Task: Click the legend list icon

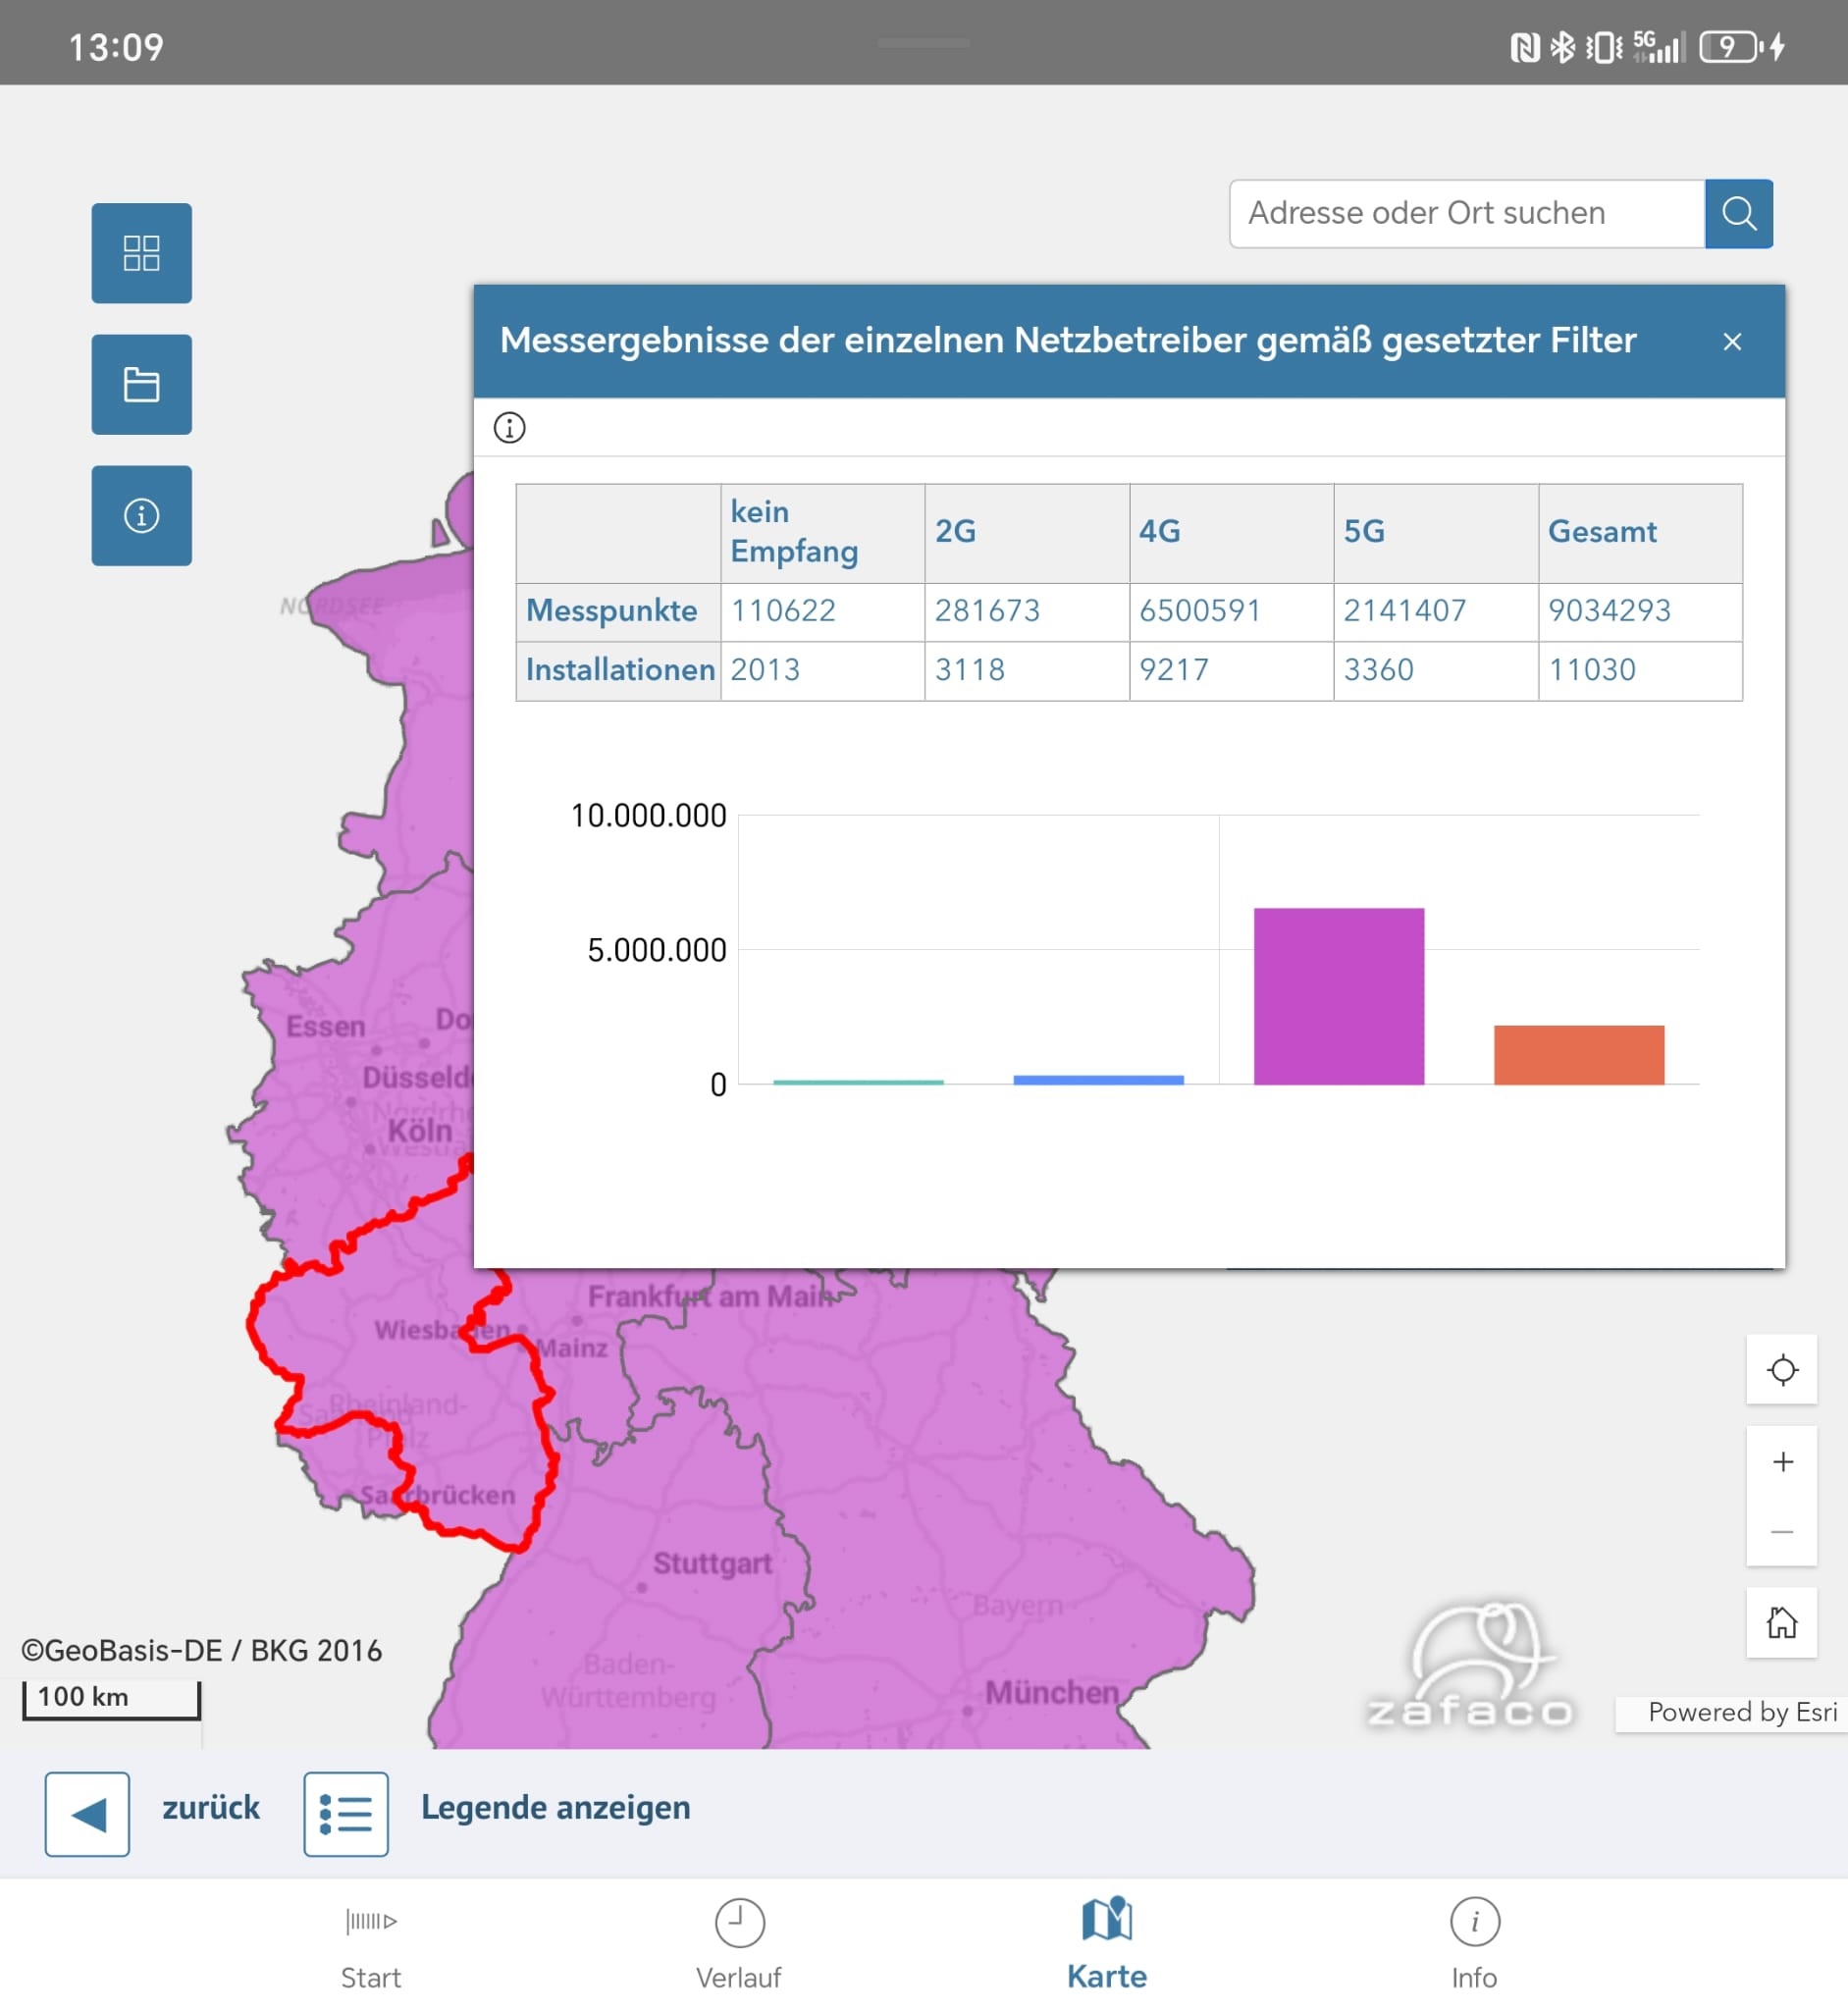Action: (x=346, y=1814)
